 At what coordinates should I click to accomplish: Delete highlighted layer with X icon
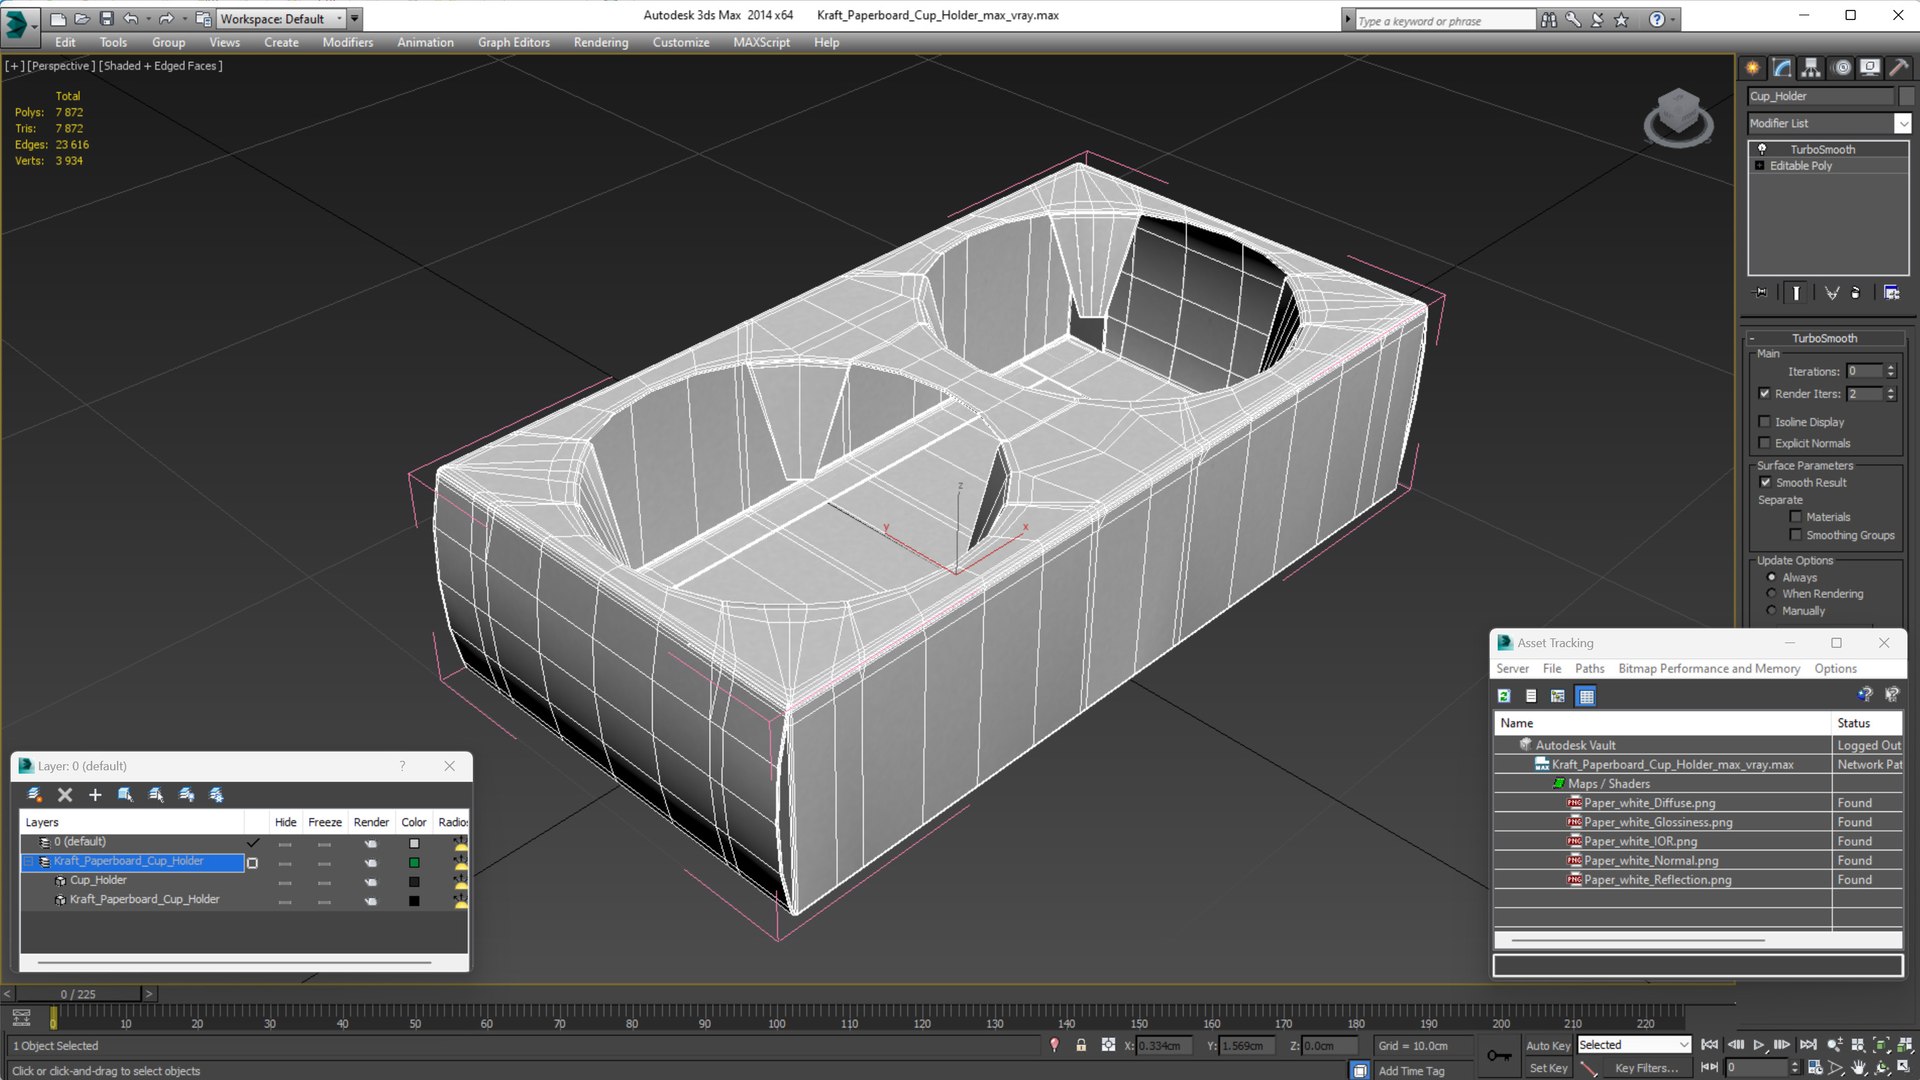click(x=65, y=795)
